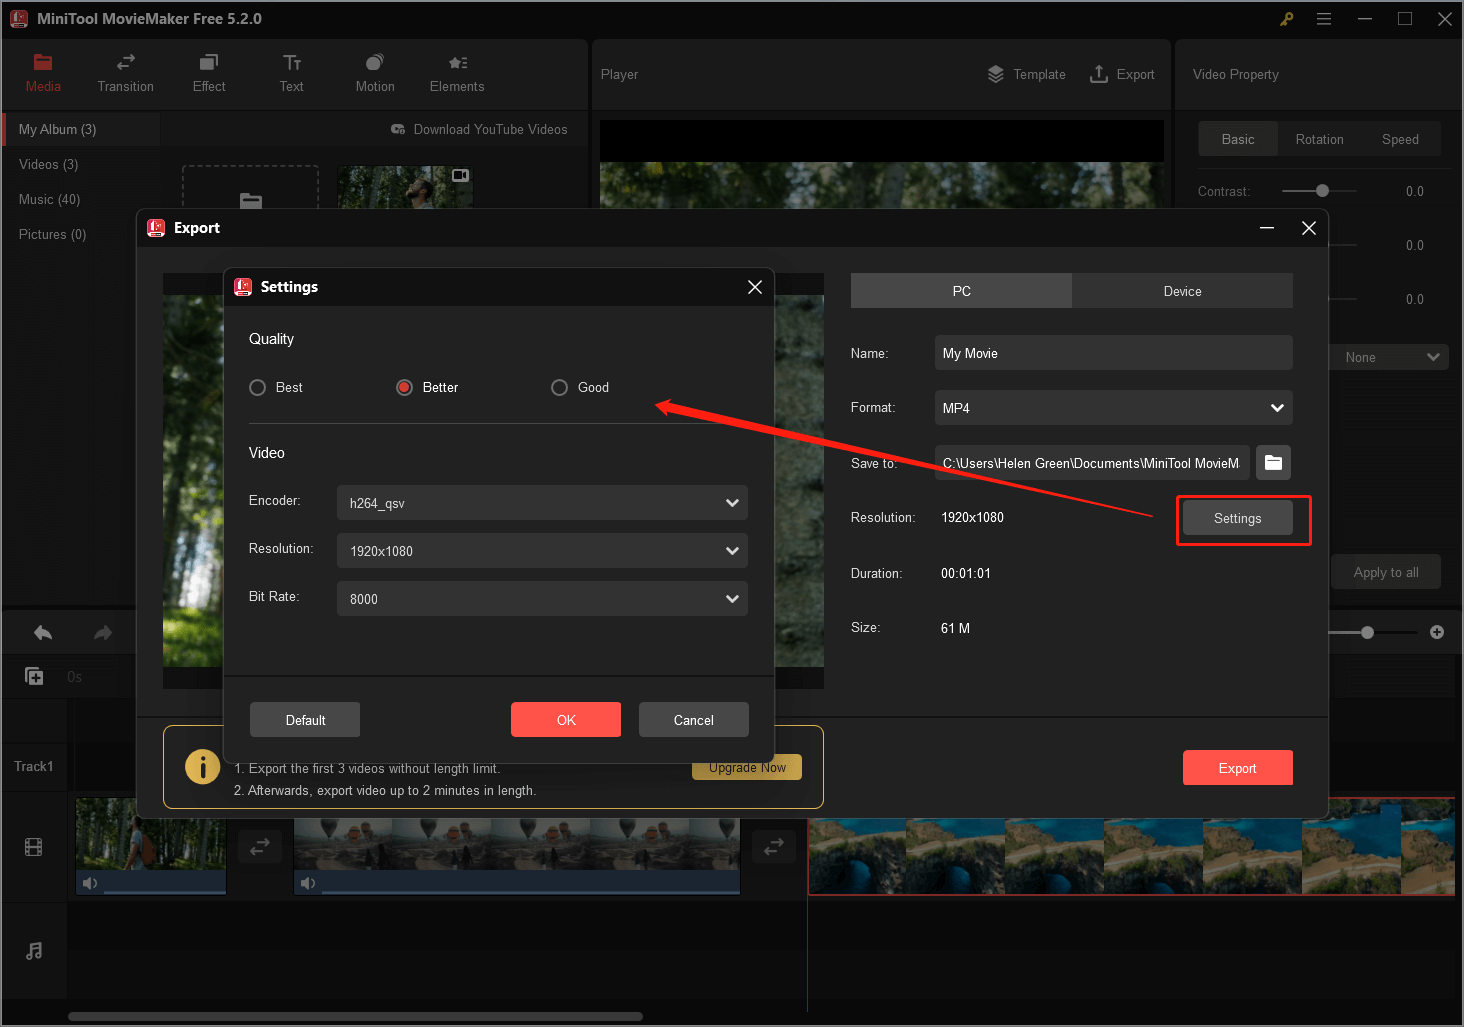1464x1027 pixels.
Task: Open the Media tab icon
Action: point(43,62)
